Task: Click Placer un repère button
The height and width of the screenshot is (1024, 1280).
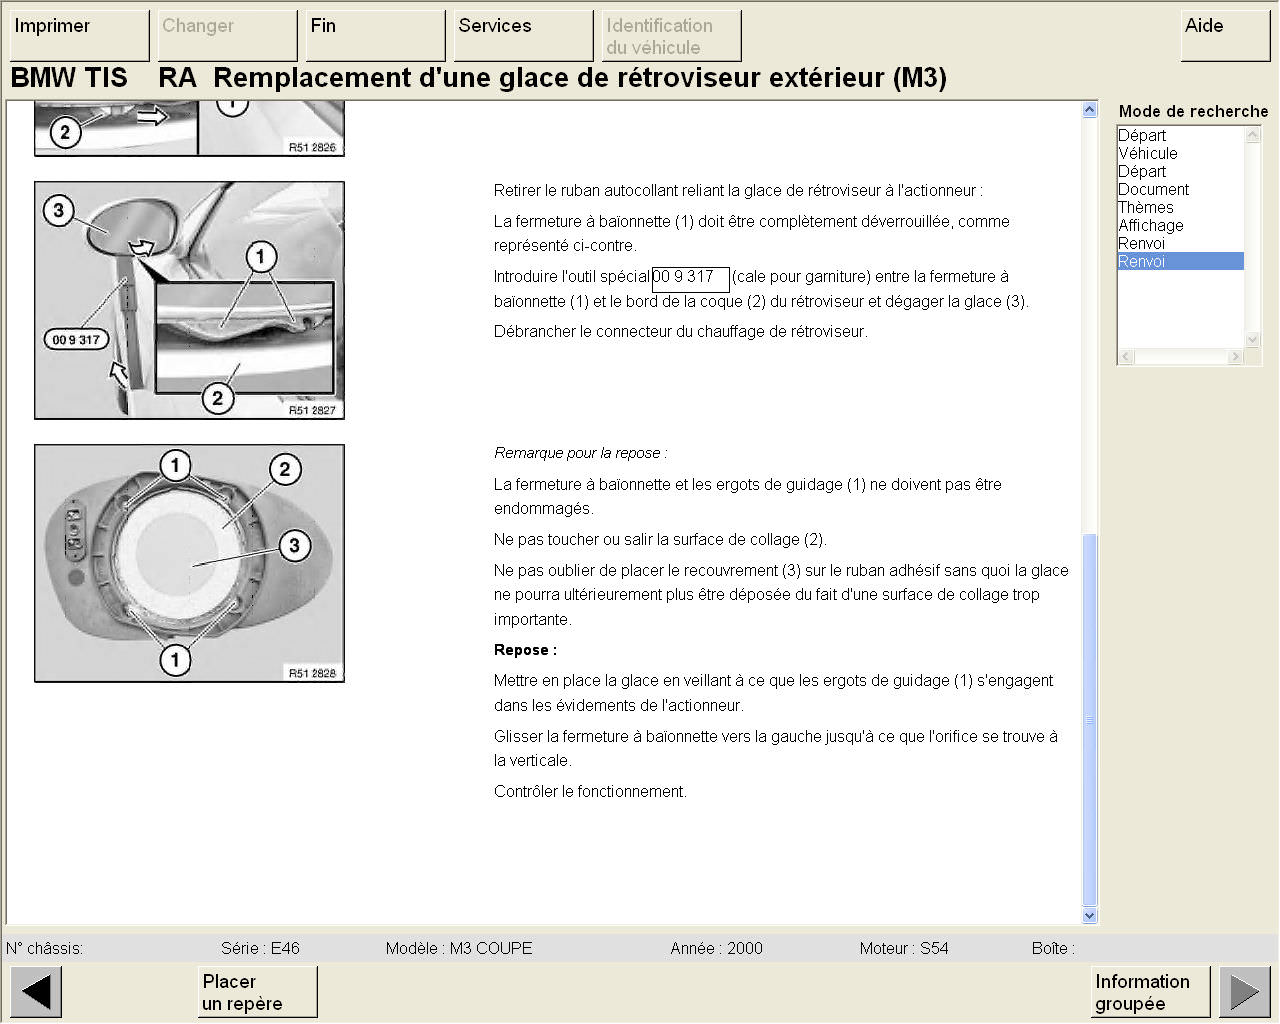Action: coord(258,992)
